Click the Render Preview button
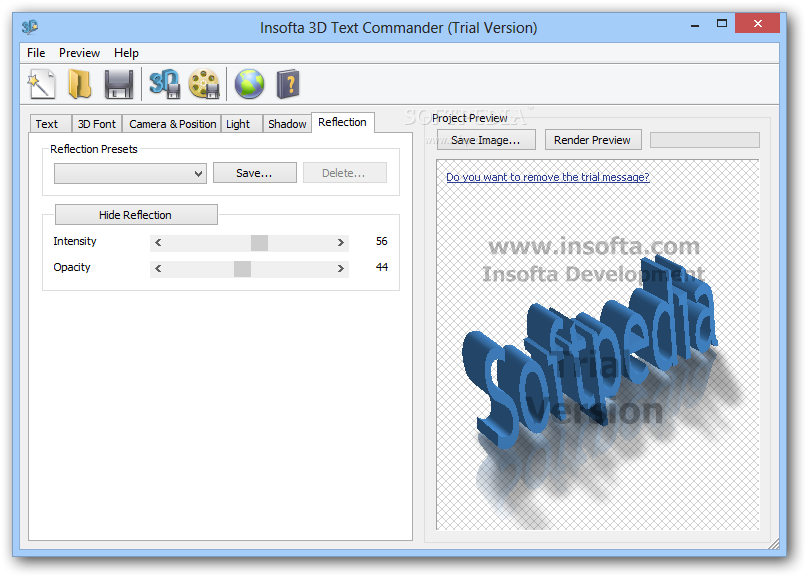Screen dimensions: 807x577 593,140
